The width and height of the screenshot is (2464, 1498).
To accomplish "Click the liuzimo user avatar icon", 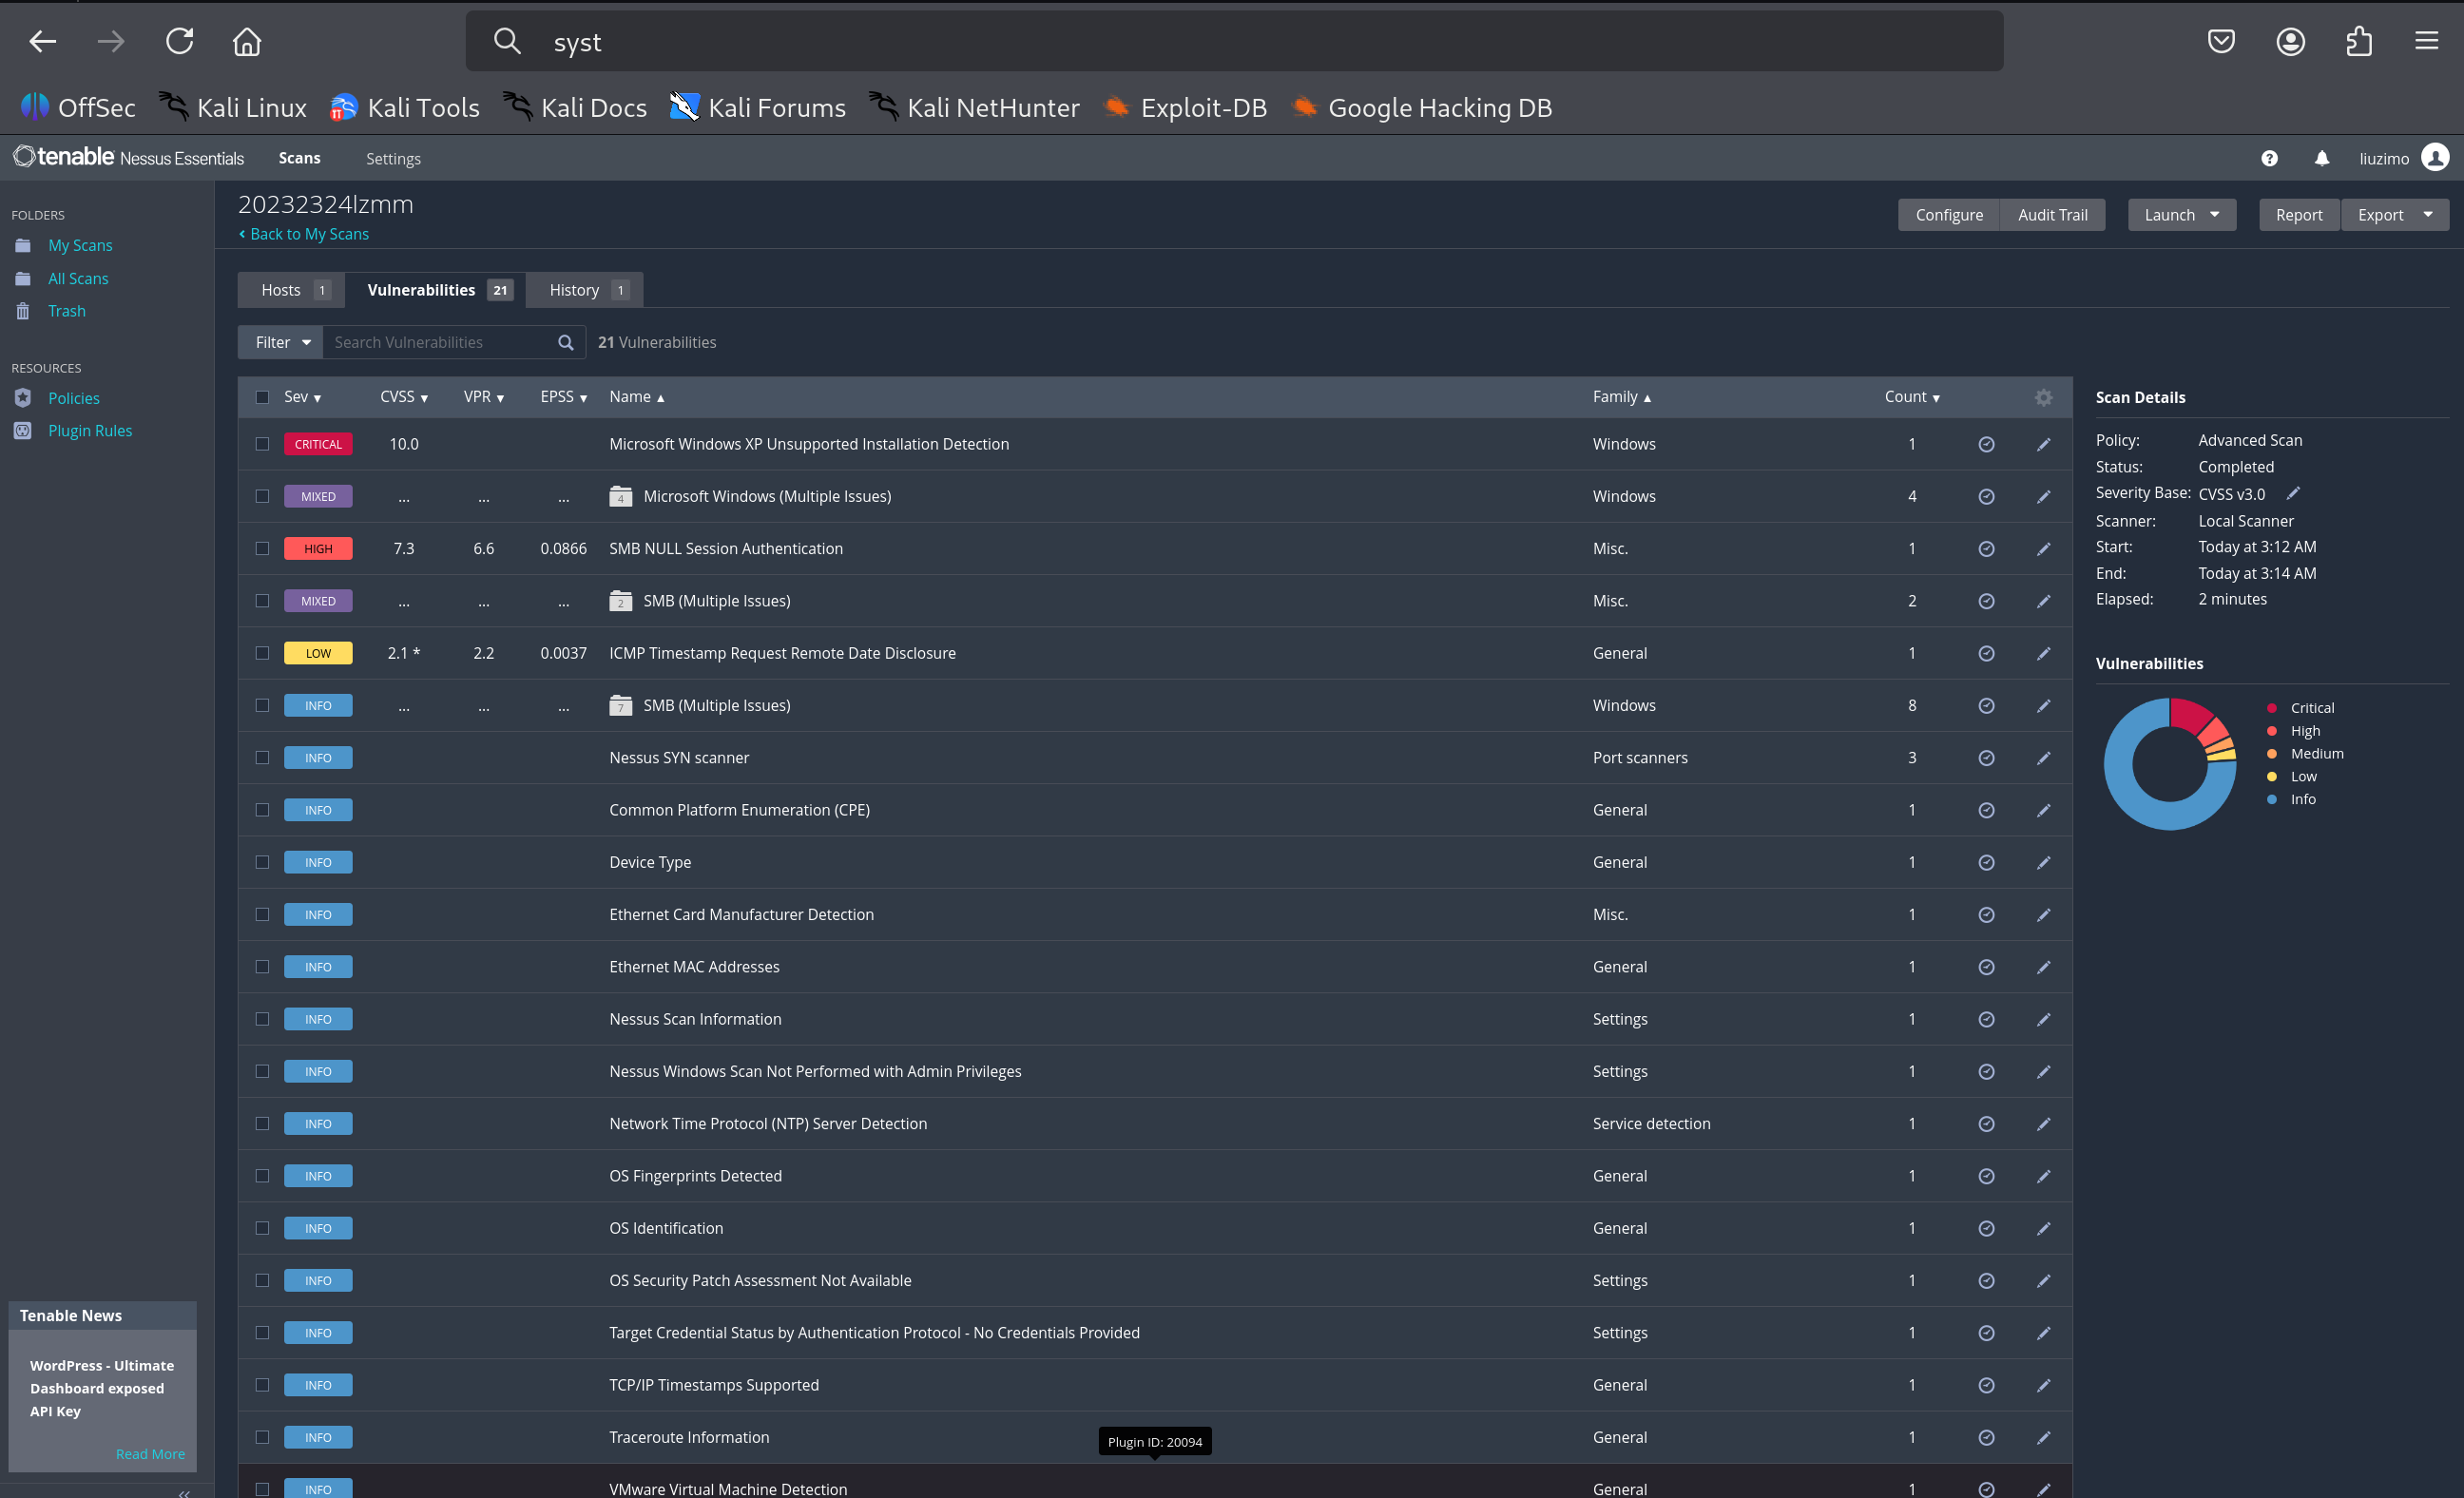I will (2435, 158).
